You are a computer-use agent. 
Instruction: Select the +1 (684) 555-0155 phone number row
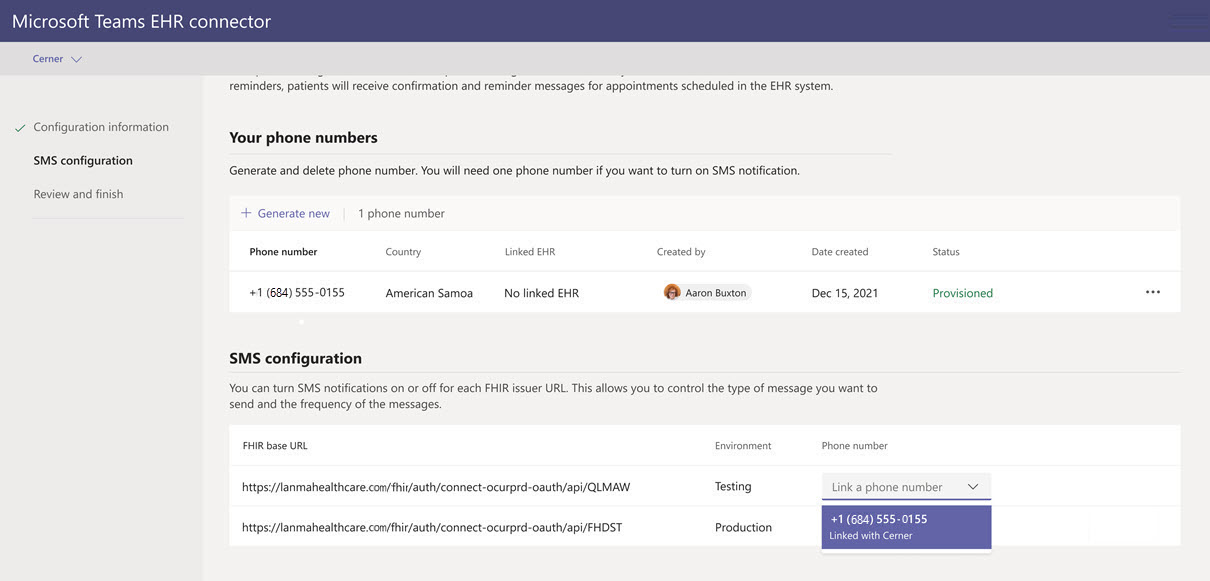pyautogui.click(x=297, y=293)
